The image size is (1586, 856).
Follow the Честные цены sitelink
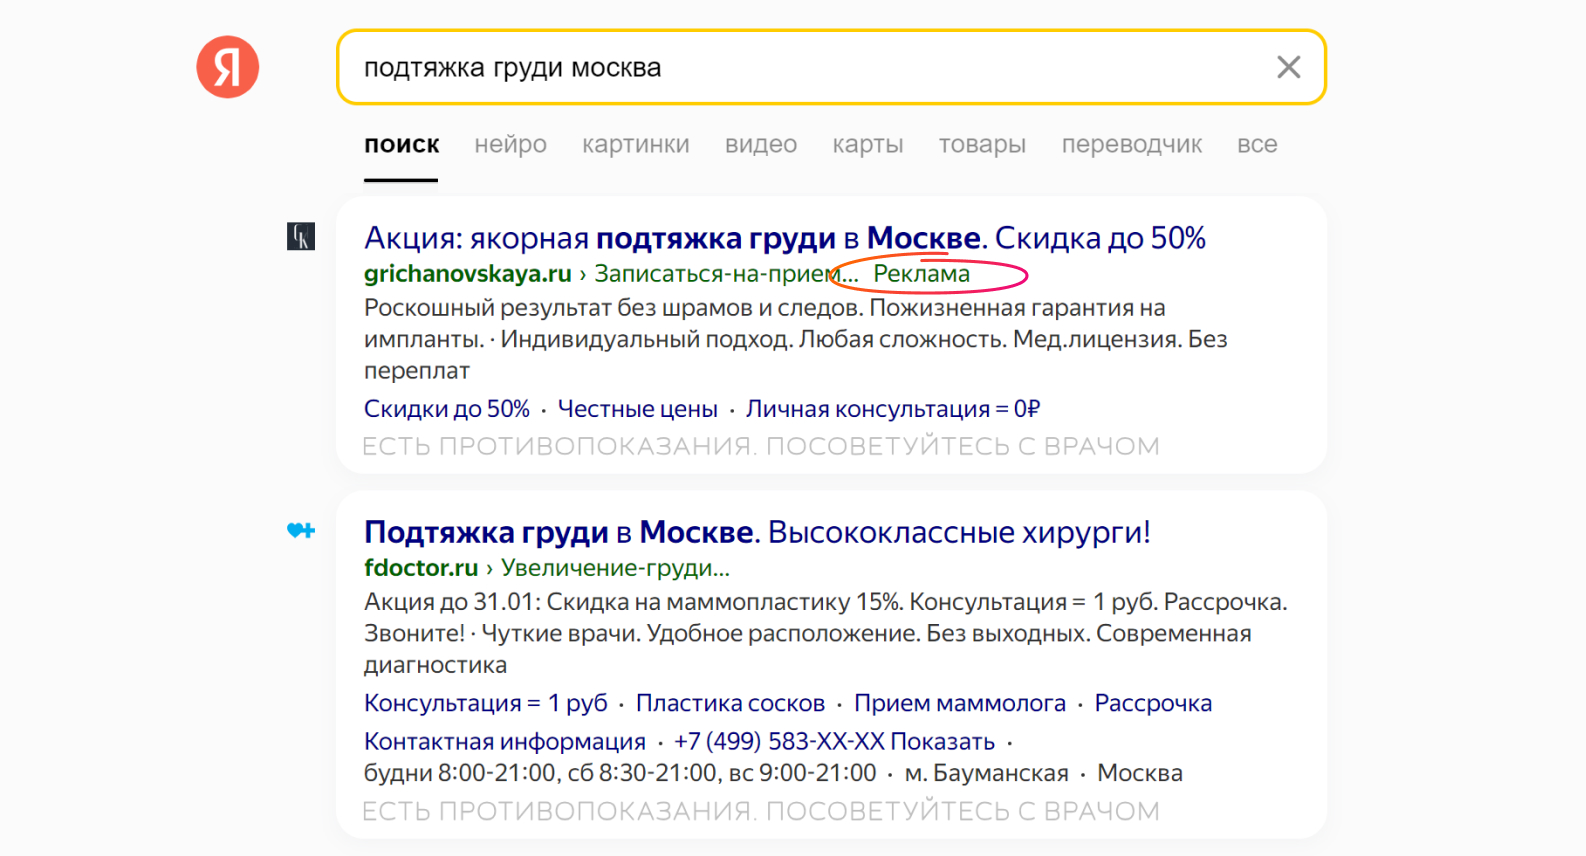click(637, 409)
